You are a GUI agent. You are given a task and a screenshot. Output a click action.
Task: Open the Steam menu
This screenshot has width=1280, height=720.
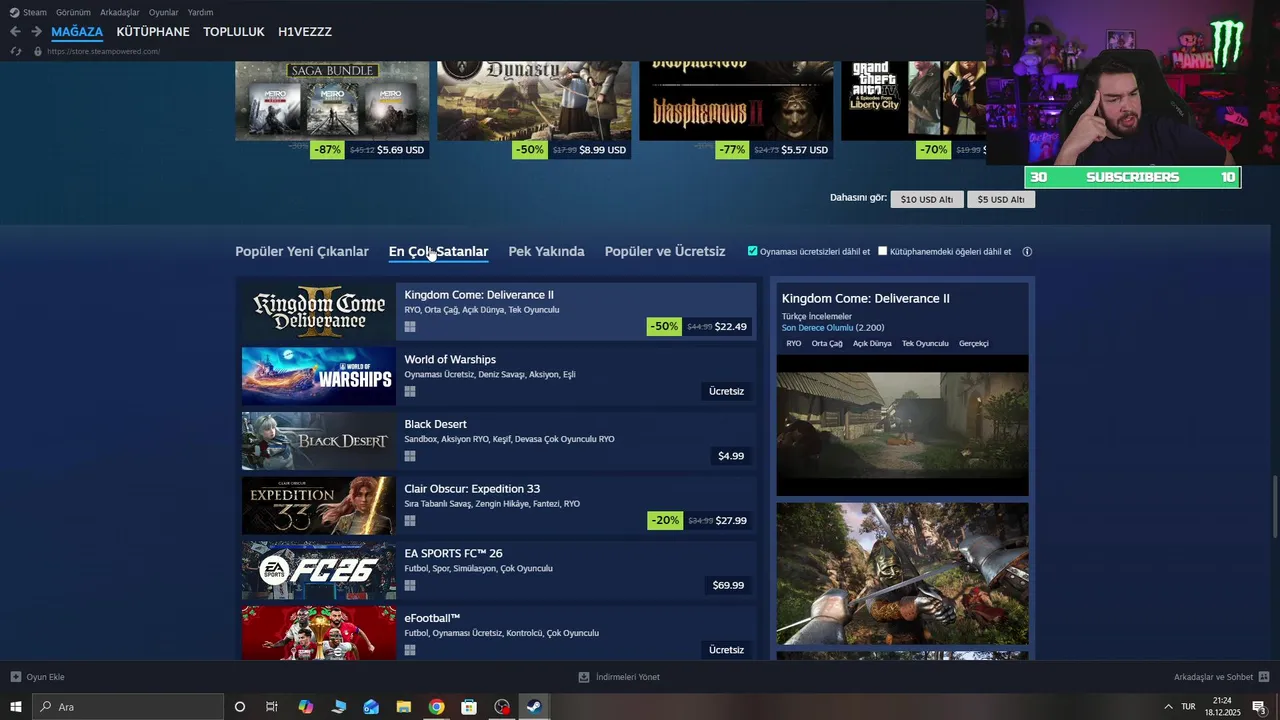click(35, 13)
